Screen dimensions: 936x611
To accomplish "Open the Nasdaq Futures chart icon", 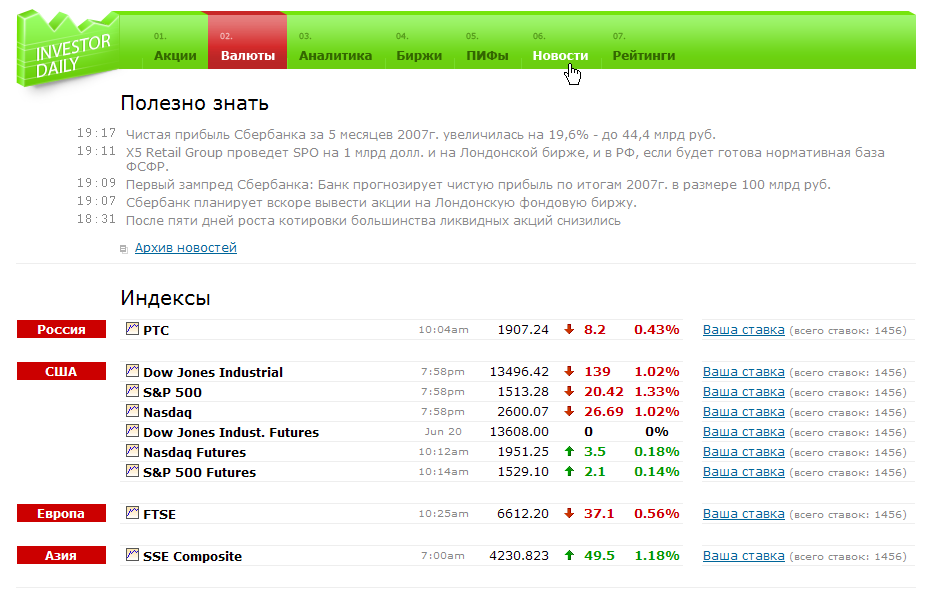I will [x=133, y=451].
